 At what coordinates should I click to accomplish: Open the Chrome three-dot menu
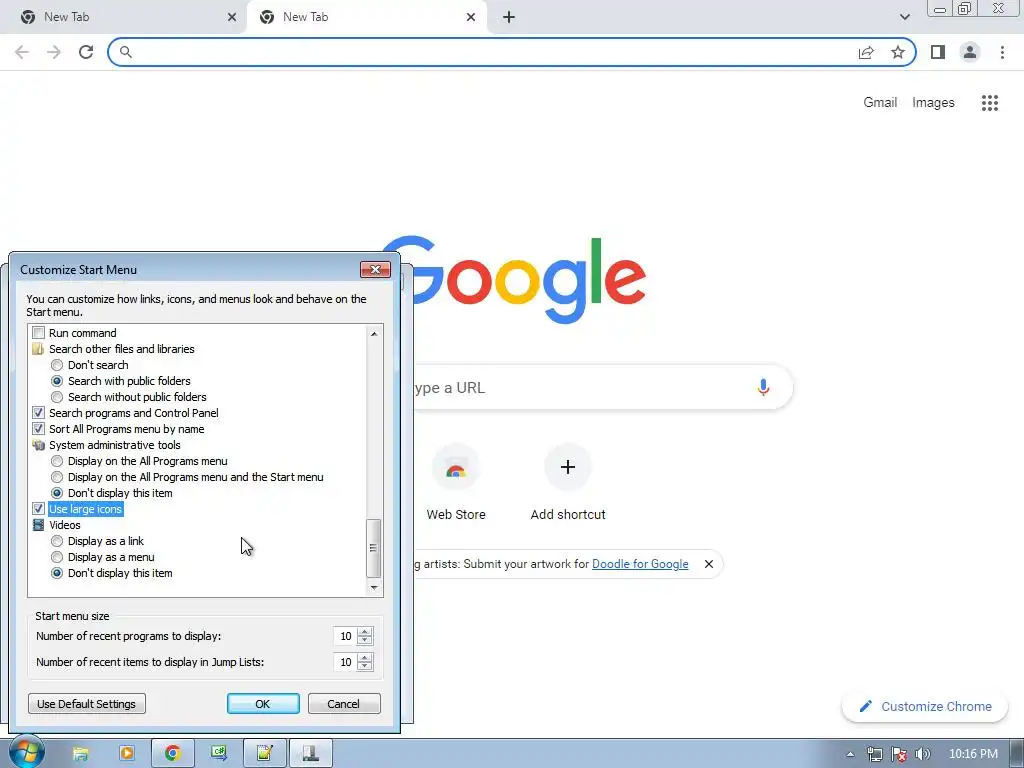(1002, 52)
